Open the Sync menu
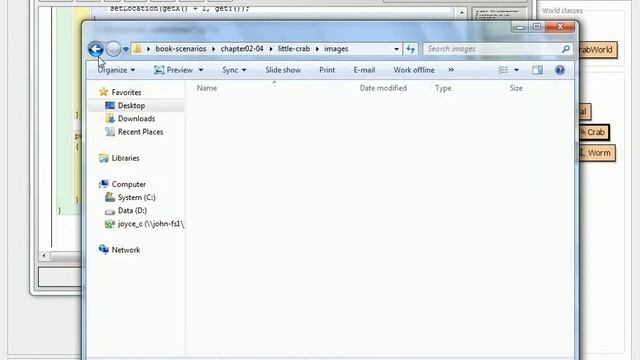The height and width of the screenshot is (360, 640). coord(234,70)
